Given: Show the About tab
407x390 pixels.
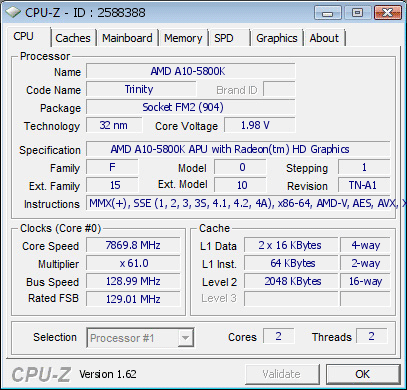Looking at the screenshot, I should click(x=324, y=38).
